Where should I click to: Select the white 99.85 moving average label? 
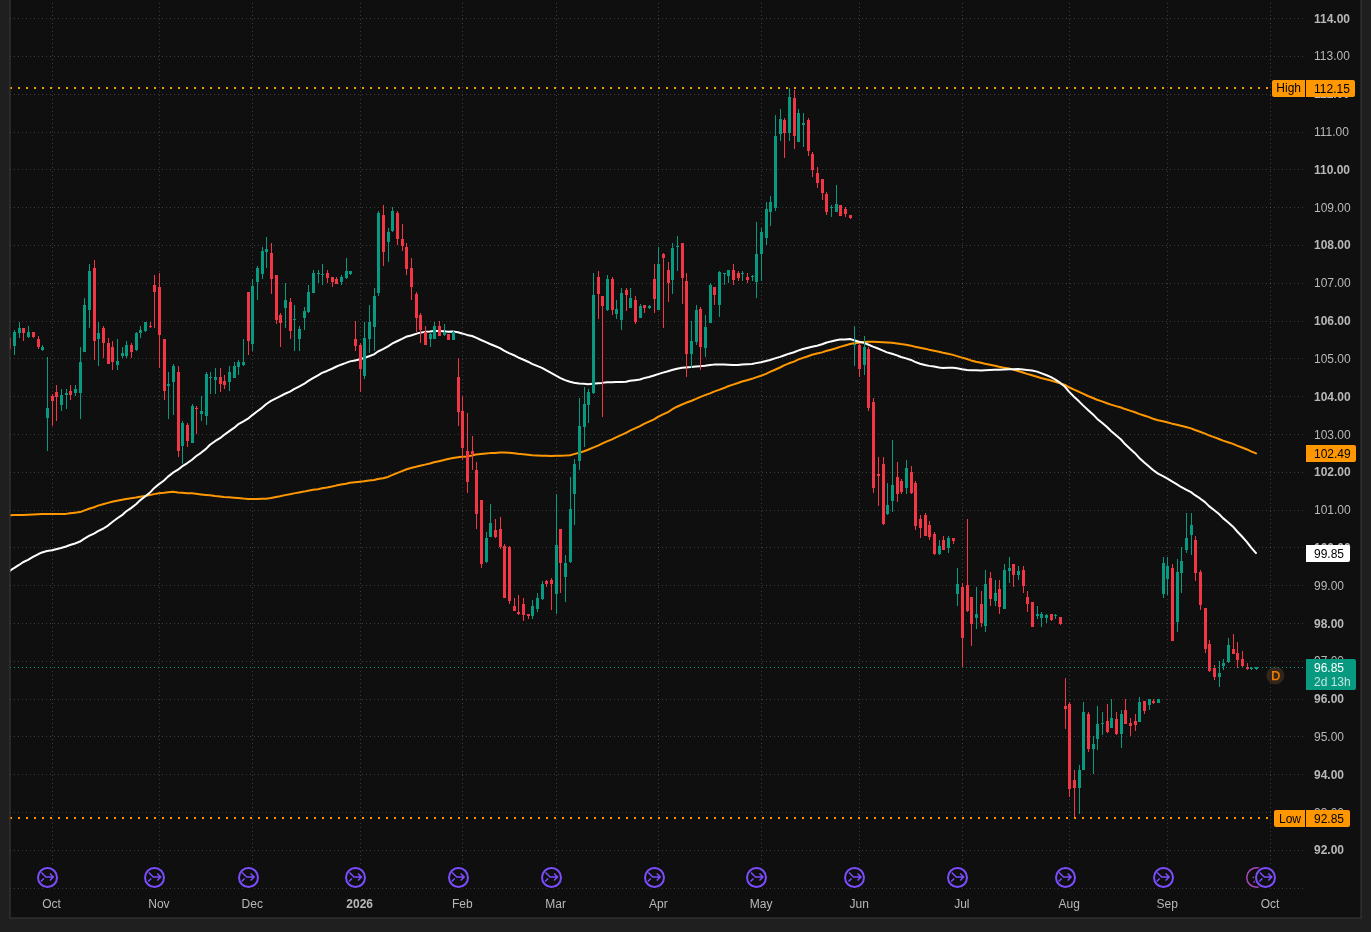(x=1328, y=553)
